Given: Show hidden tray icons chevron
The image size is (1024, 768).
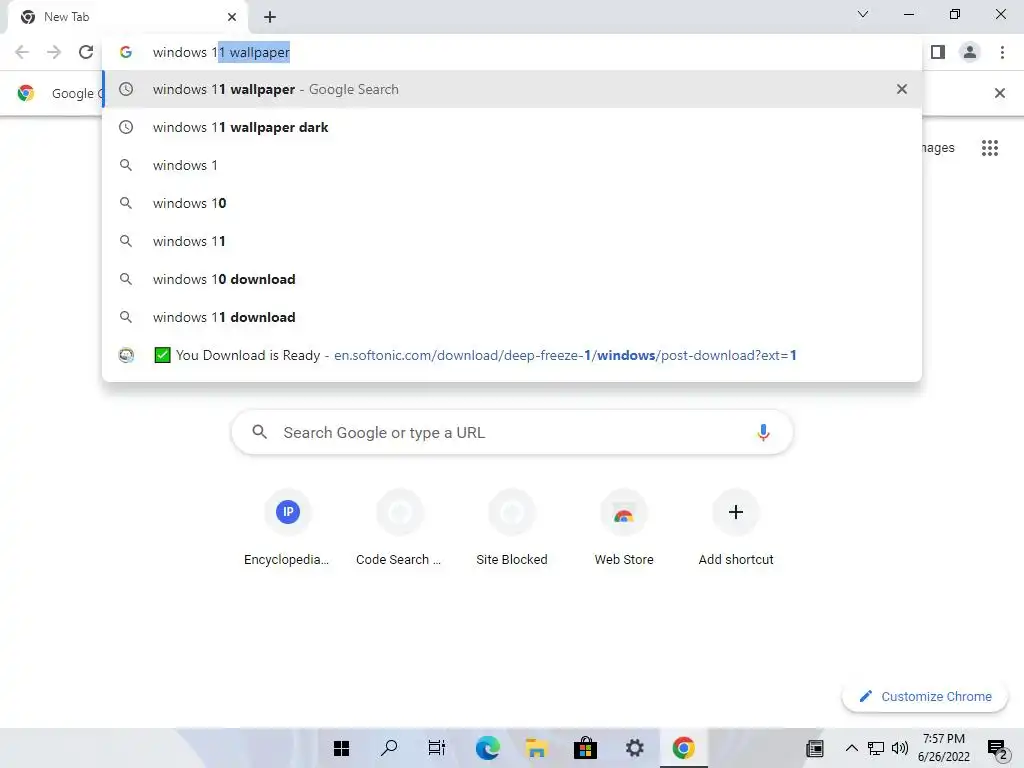Looking at the screenshot, I should click(x=852, y=748).
